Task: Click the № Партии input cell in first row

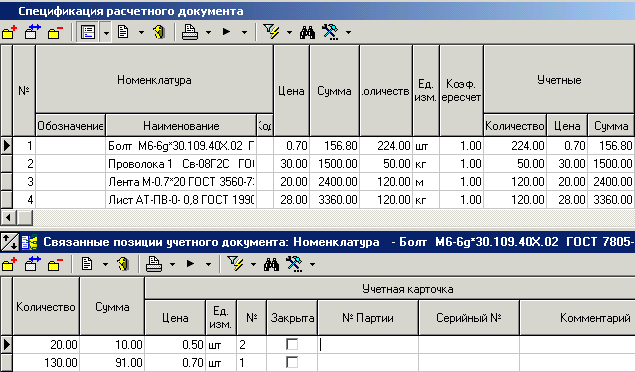Action: pyautogui.click(x=368, y=344)
